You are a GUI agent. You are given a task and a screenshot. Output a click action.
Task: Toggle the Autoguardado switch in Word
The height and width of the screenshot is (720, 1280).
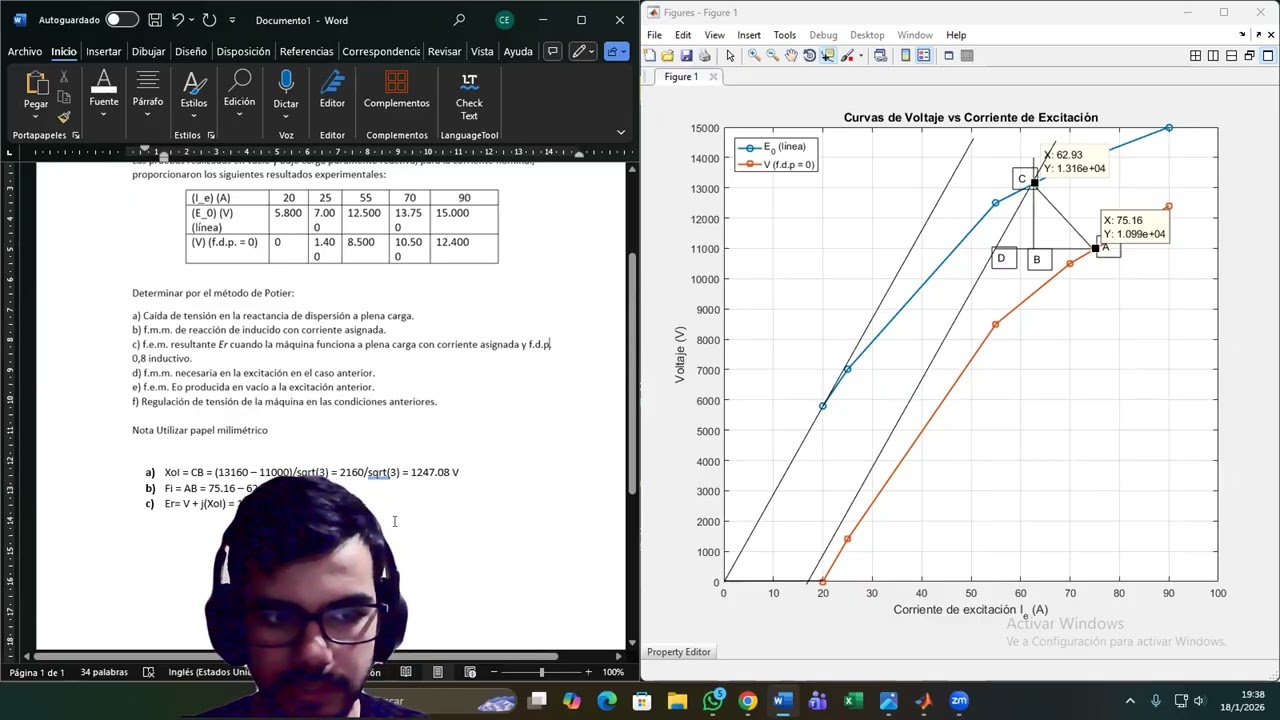(x=122, y=19)
